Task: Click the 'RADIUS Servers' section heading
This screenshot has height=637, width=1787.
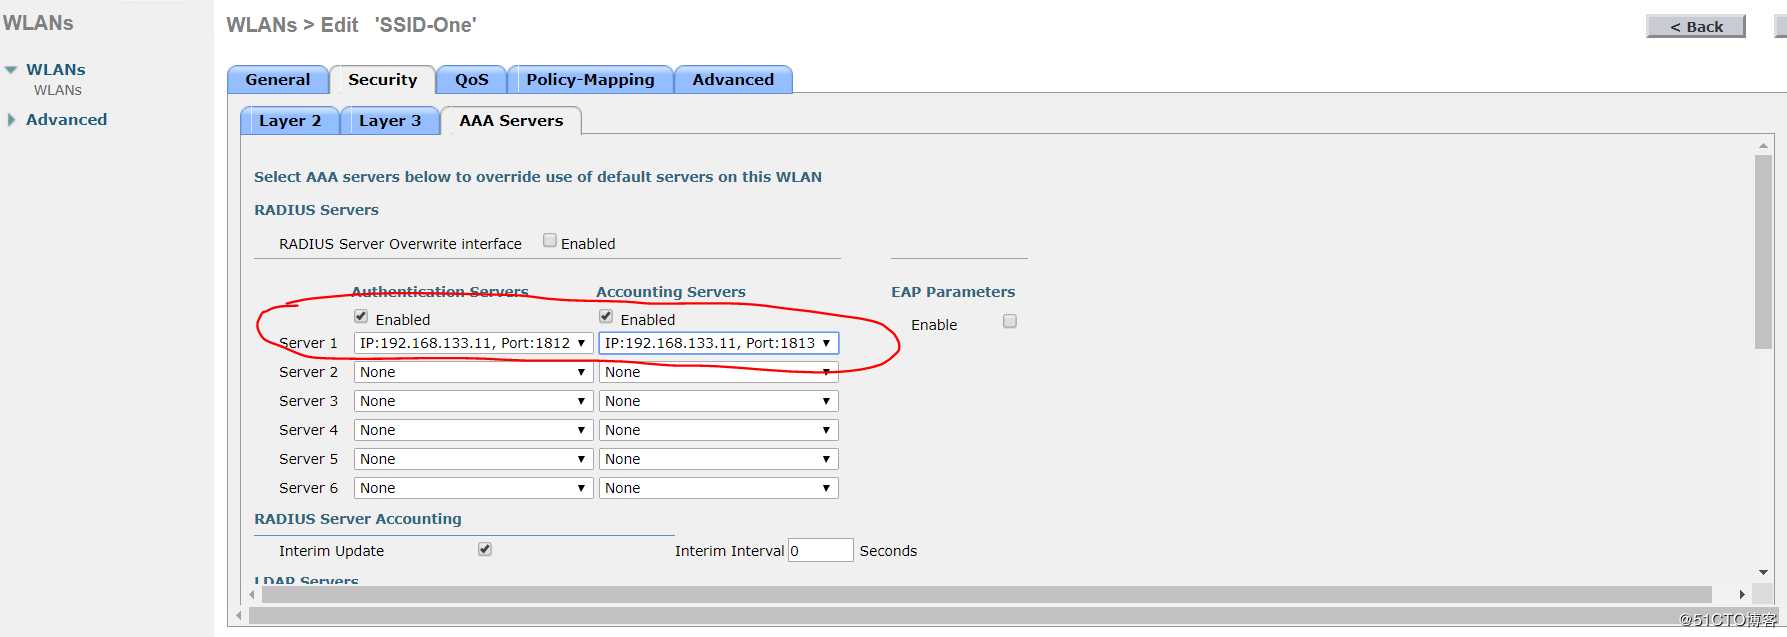Action: (x=316, y=210)
